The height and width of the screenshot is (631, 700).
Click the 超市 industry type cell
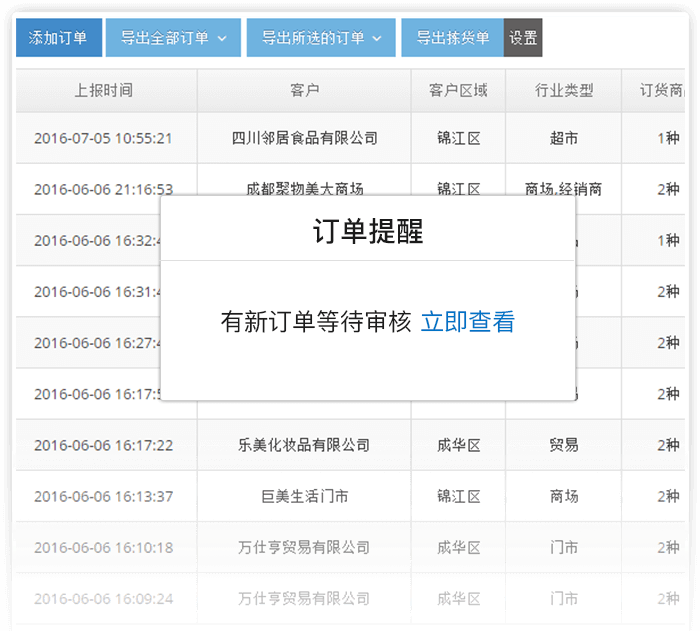click(564, 138)
